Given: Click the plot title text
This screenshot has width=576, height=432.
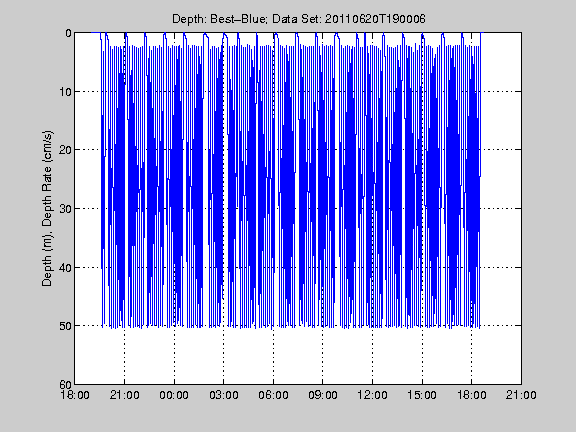Looking at the screenshot, I should pyautogui.click(x=299, y=19).
